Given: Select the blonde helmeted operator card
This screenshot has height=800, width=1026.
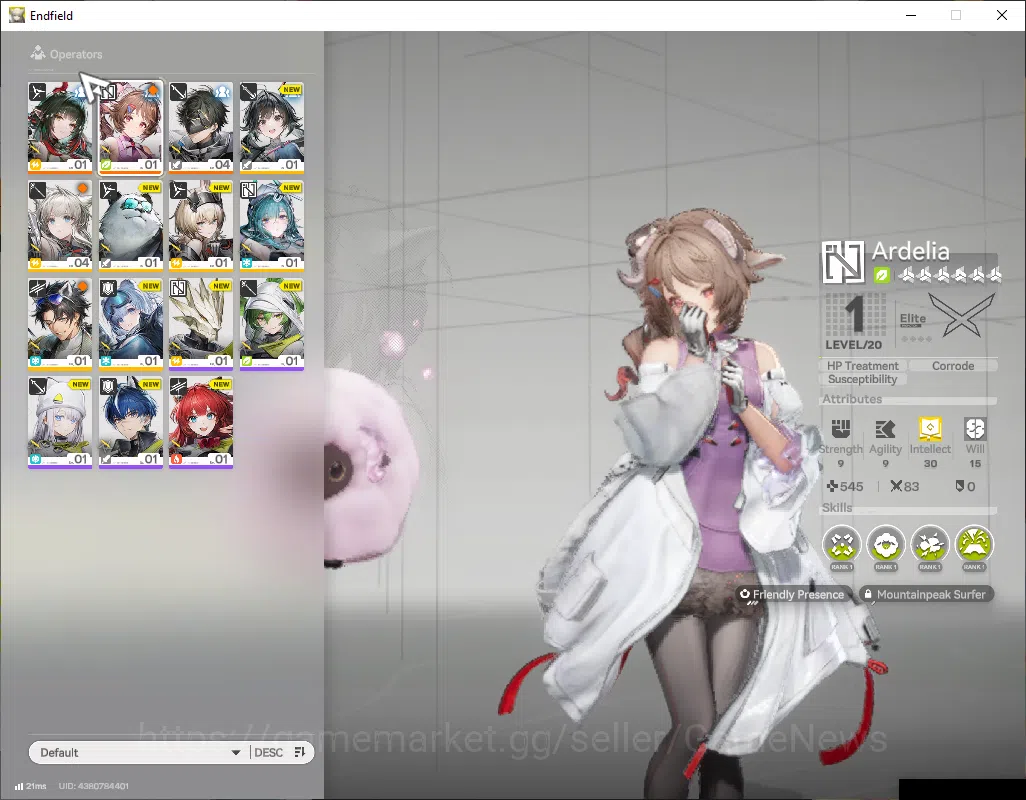Looking at the screenshot, I should click(x=201, y=225).
